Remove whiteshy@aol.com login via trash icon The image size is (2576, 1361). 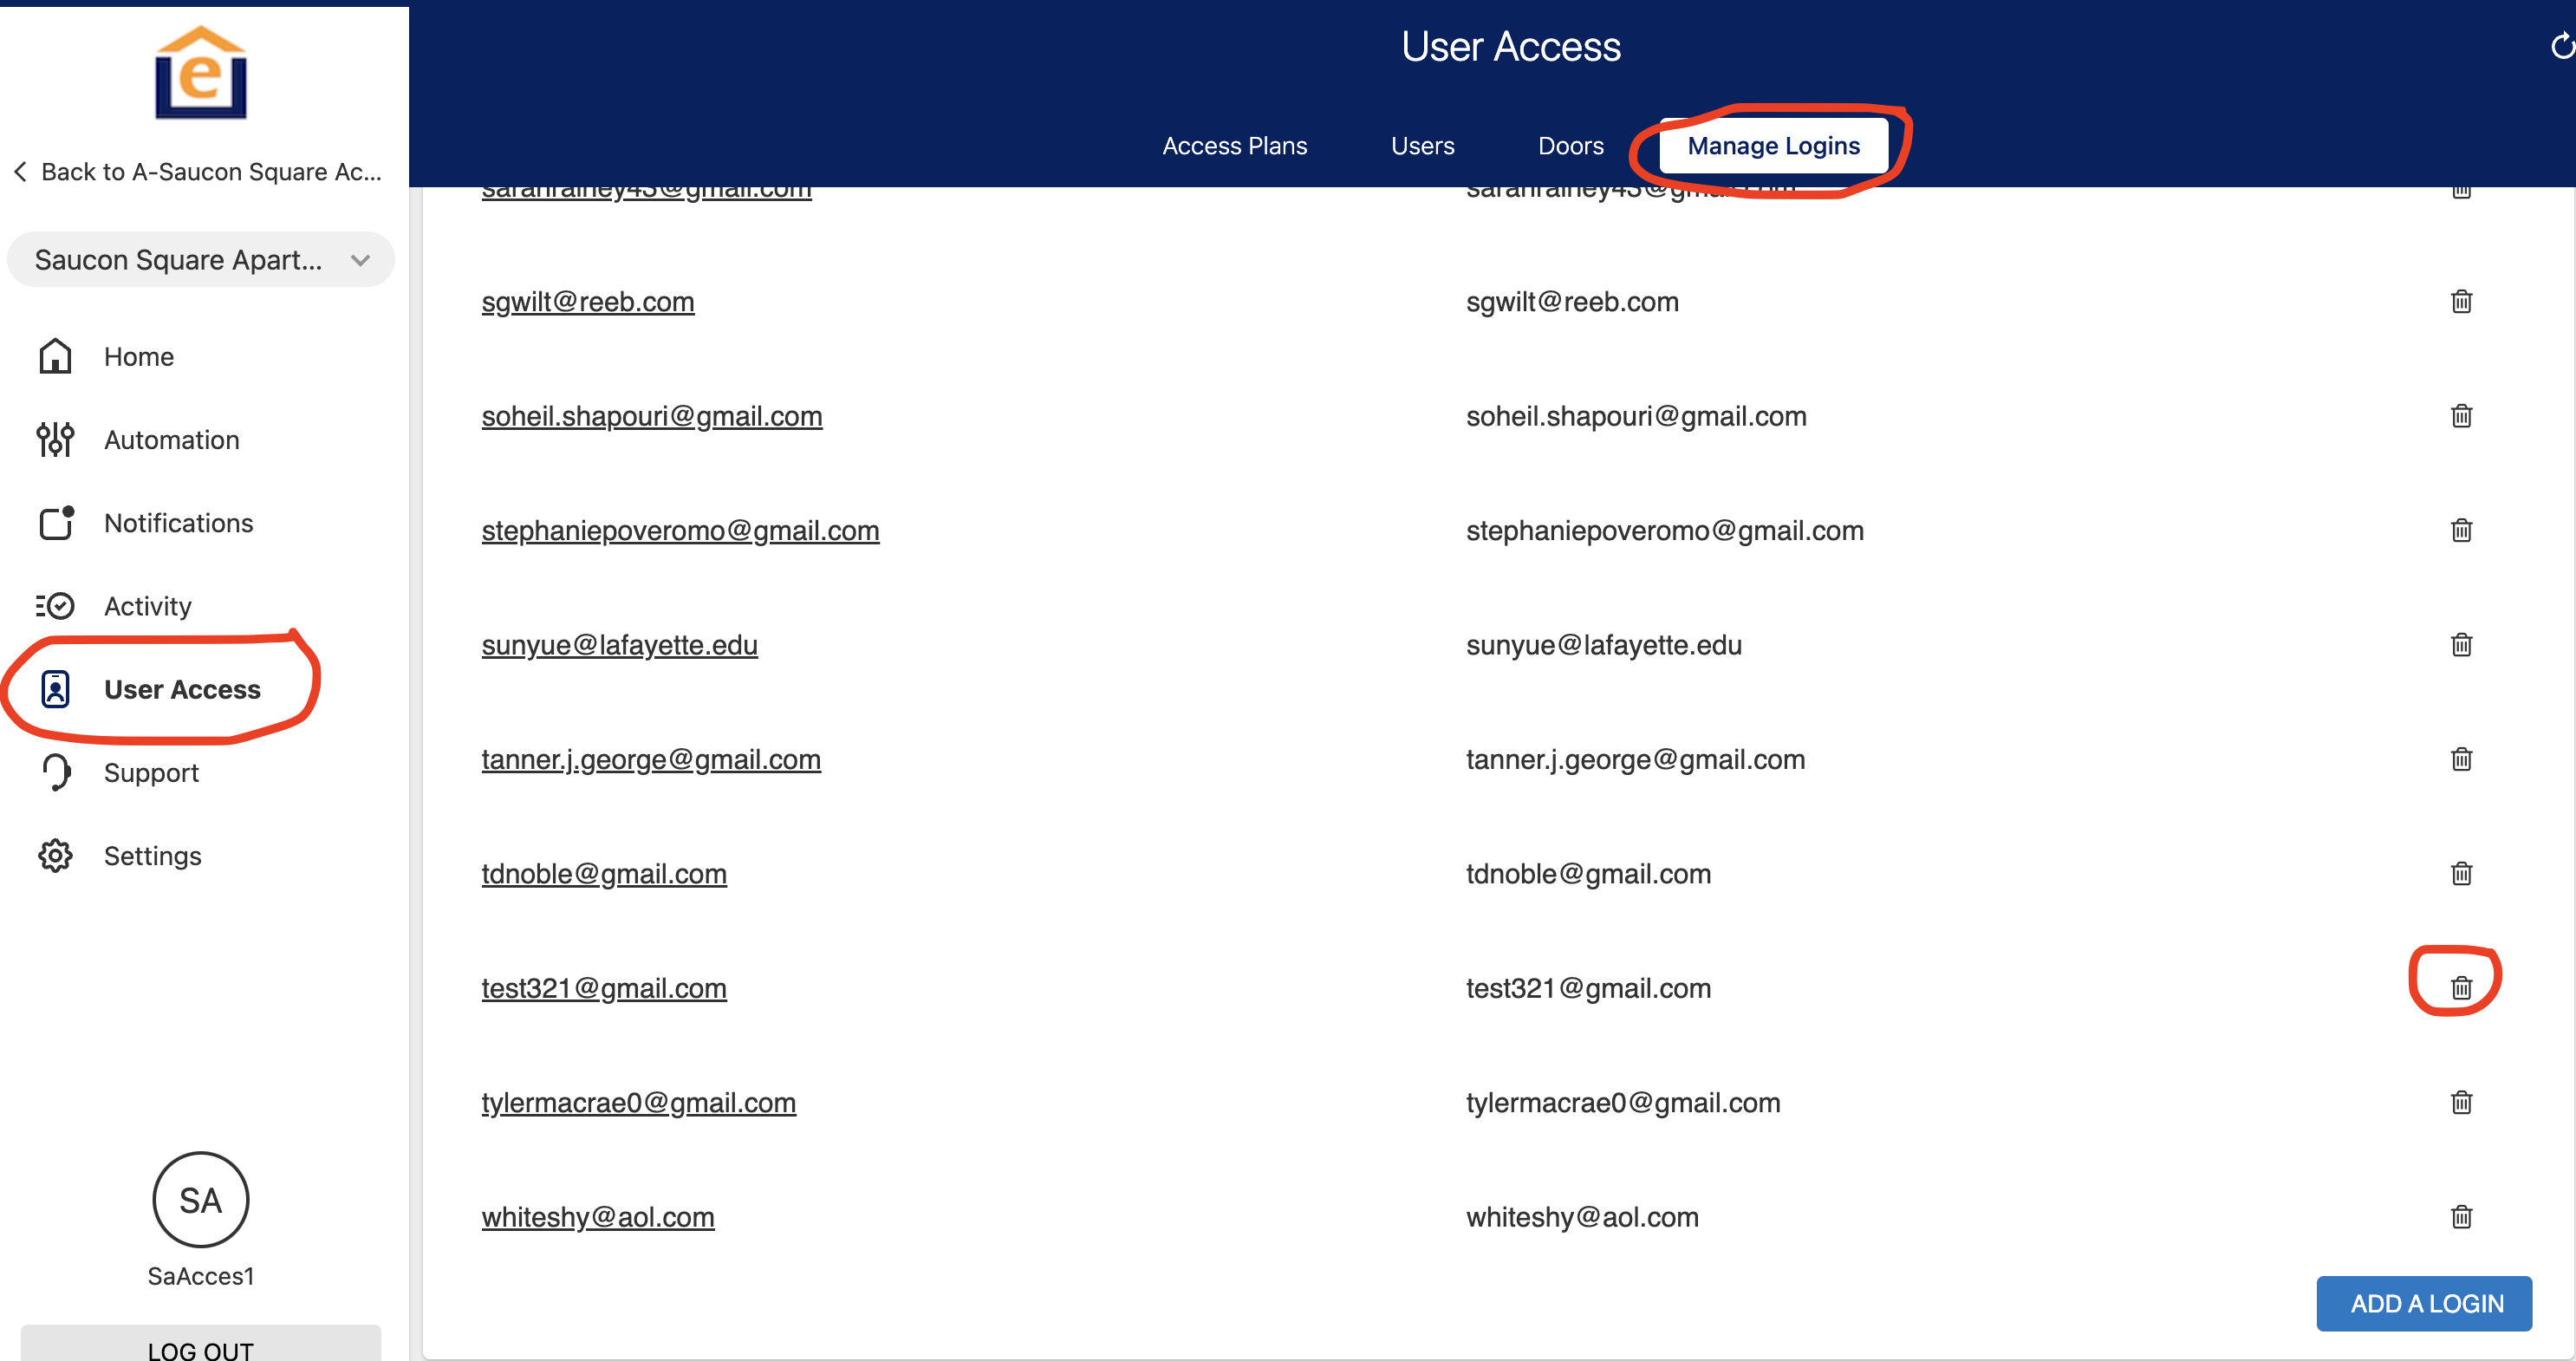pos(2461,1217)
